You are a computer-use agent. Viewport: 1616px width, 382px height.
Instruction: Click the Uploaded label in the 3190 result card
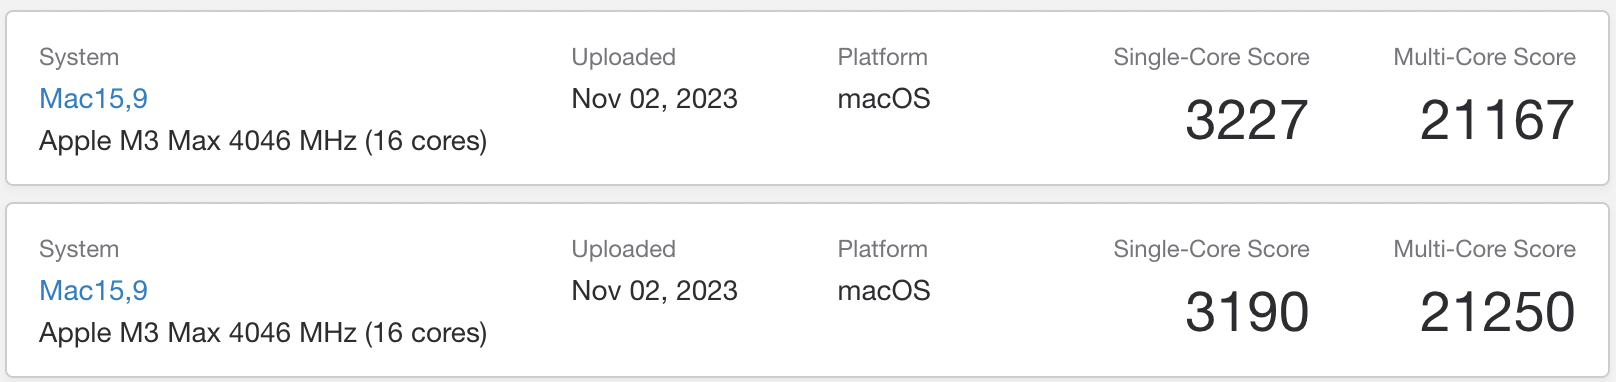tap(623, 250)
